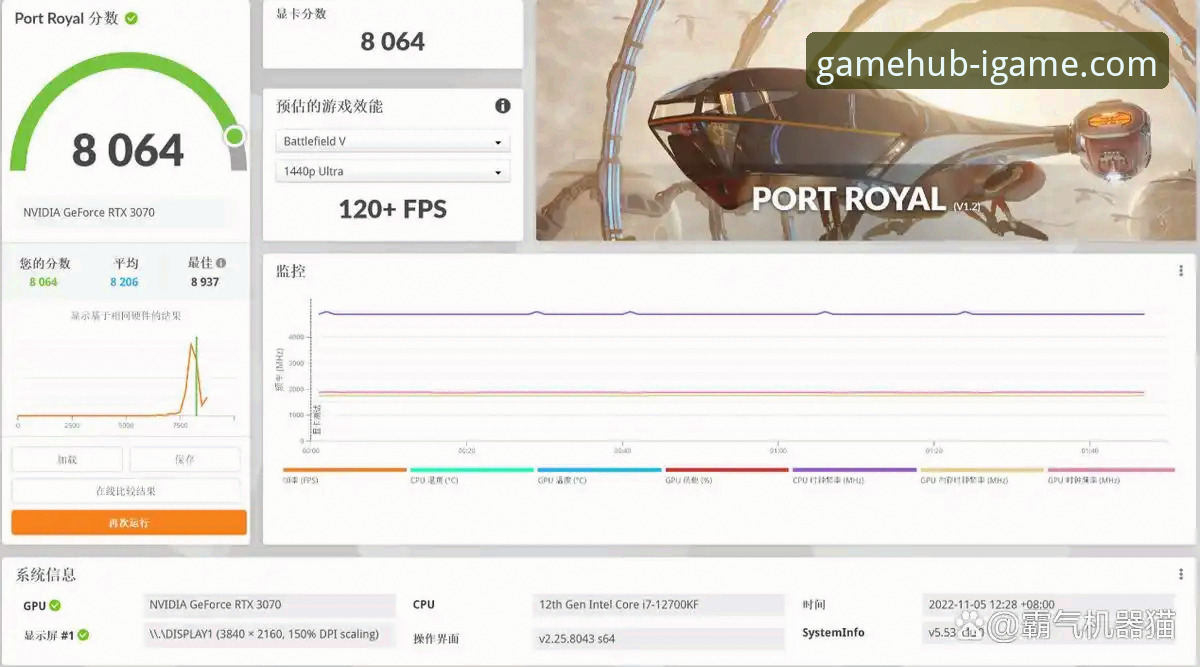1200x667 pixels.
Task: Click the green check icon beside Port Royal score
Action: [132, 18]
